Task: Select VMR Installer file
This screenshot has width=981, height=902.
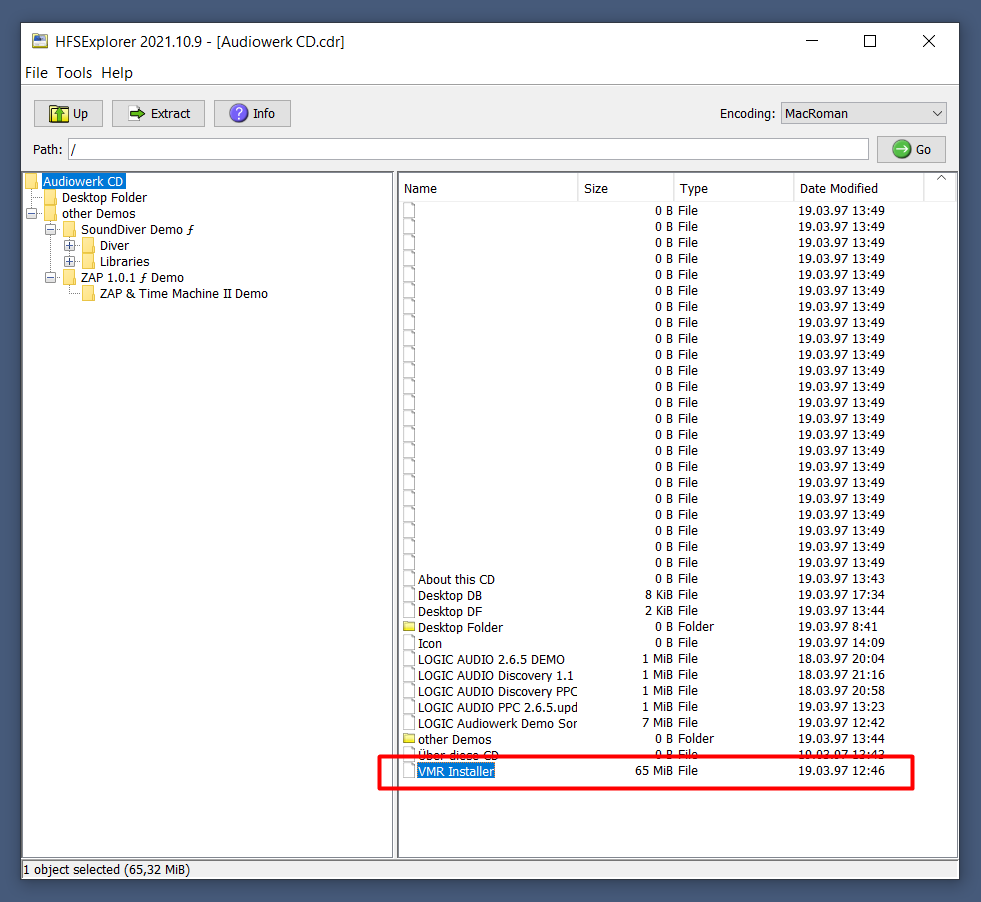Action: [x=456, y=771]
